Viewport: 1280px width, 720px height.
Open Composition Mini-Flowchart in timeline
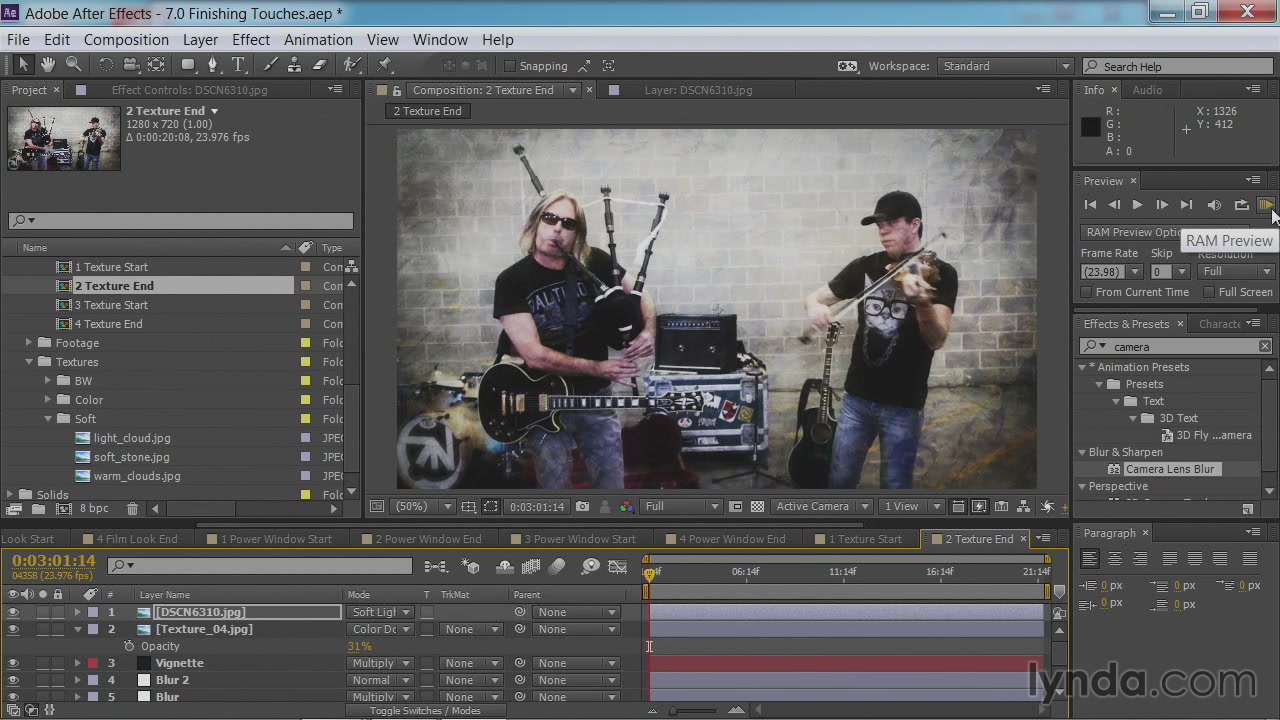(x=436, y=567)
